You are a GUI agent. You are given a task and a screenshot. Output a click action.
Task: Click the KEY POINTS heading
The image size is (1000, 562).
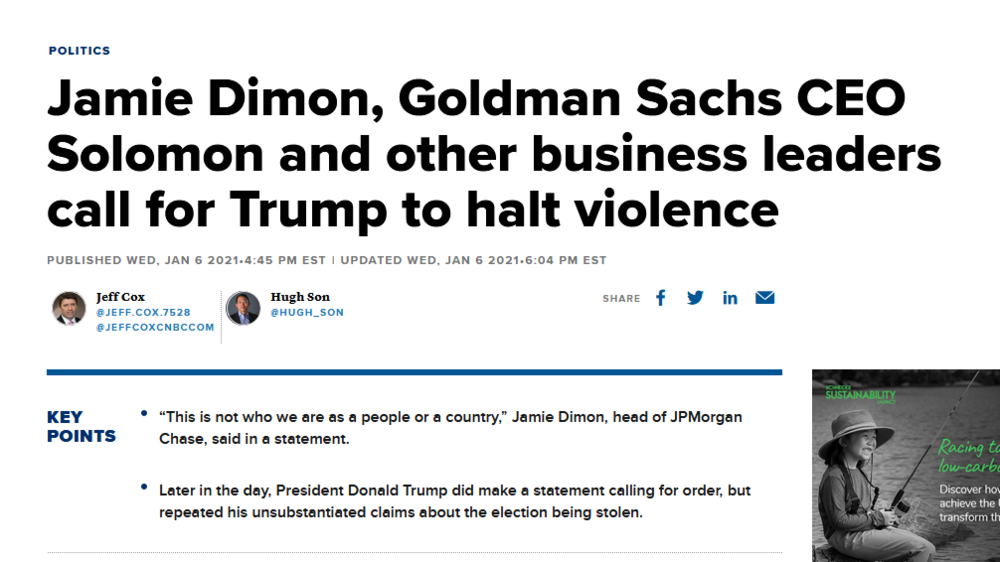(81, 427)
